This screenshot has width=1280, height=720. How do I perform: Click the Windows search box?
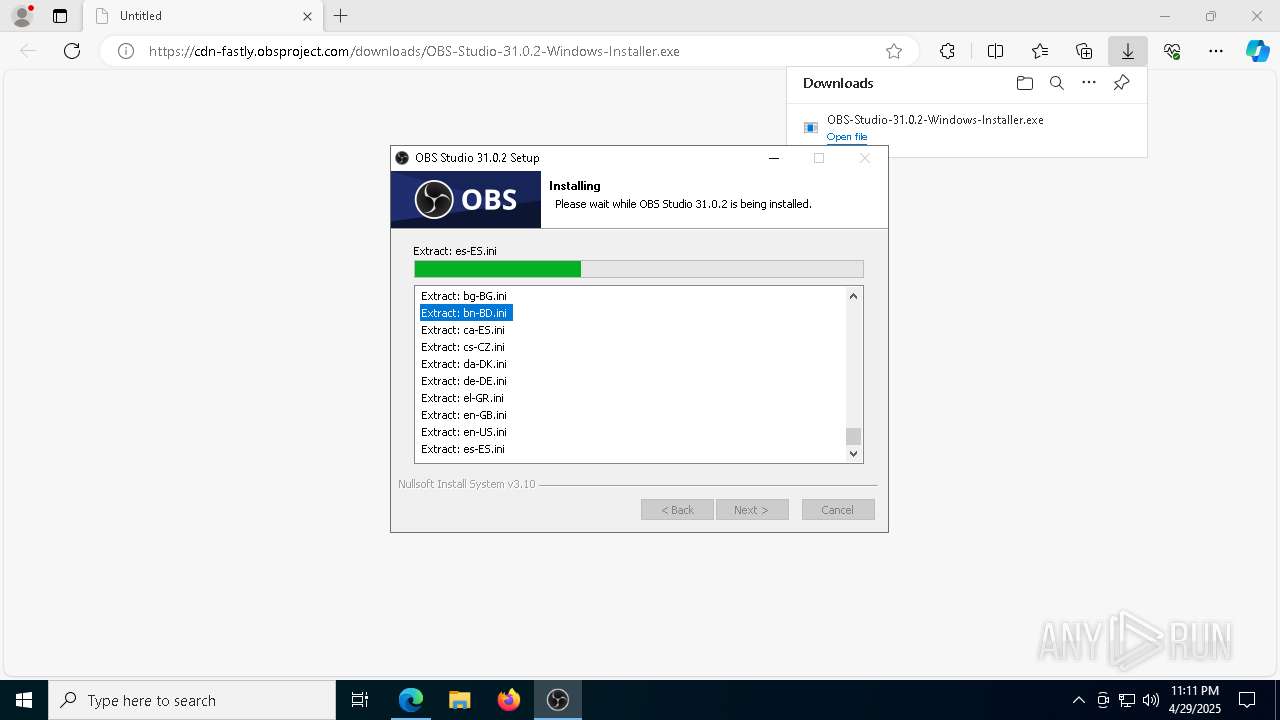click(192, 700)
